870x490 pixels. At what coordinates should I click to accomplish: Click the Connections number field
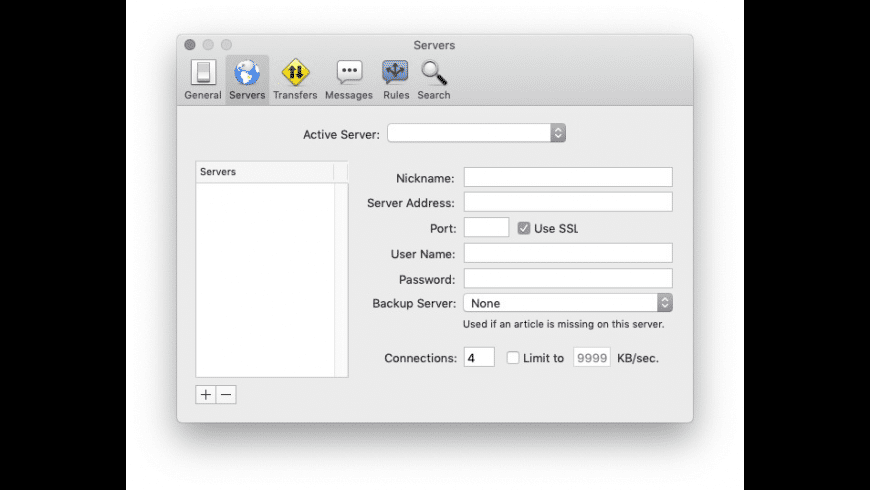pos(479,357)
